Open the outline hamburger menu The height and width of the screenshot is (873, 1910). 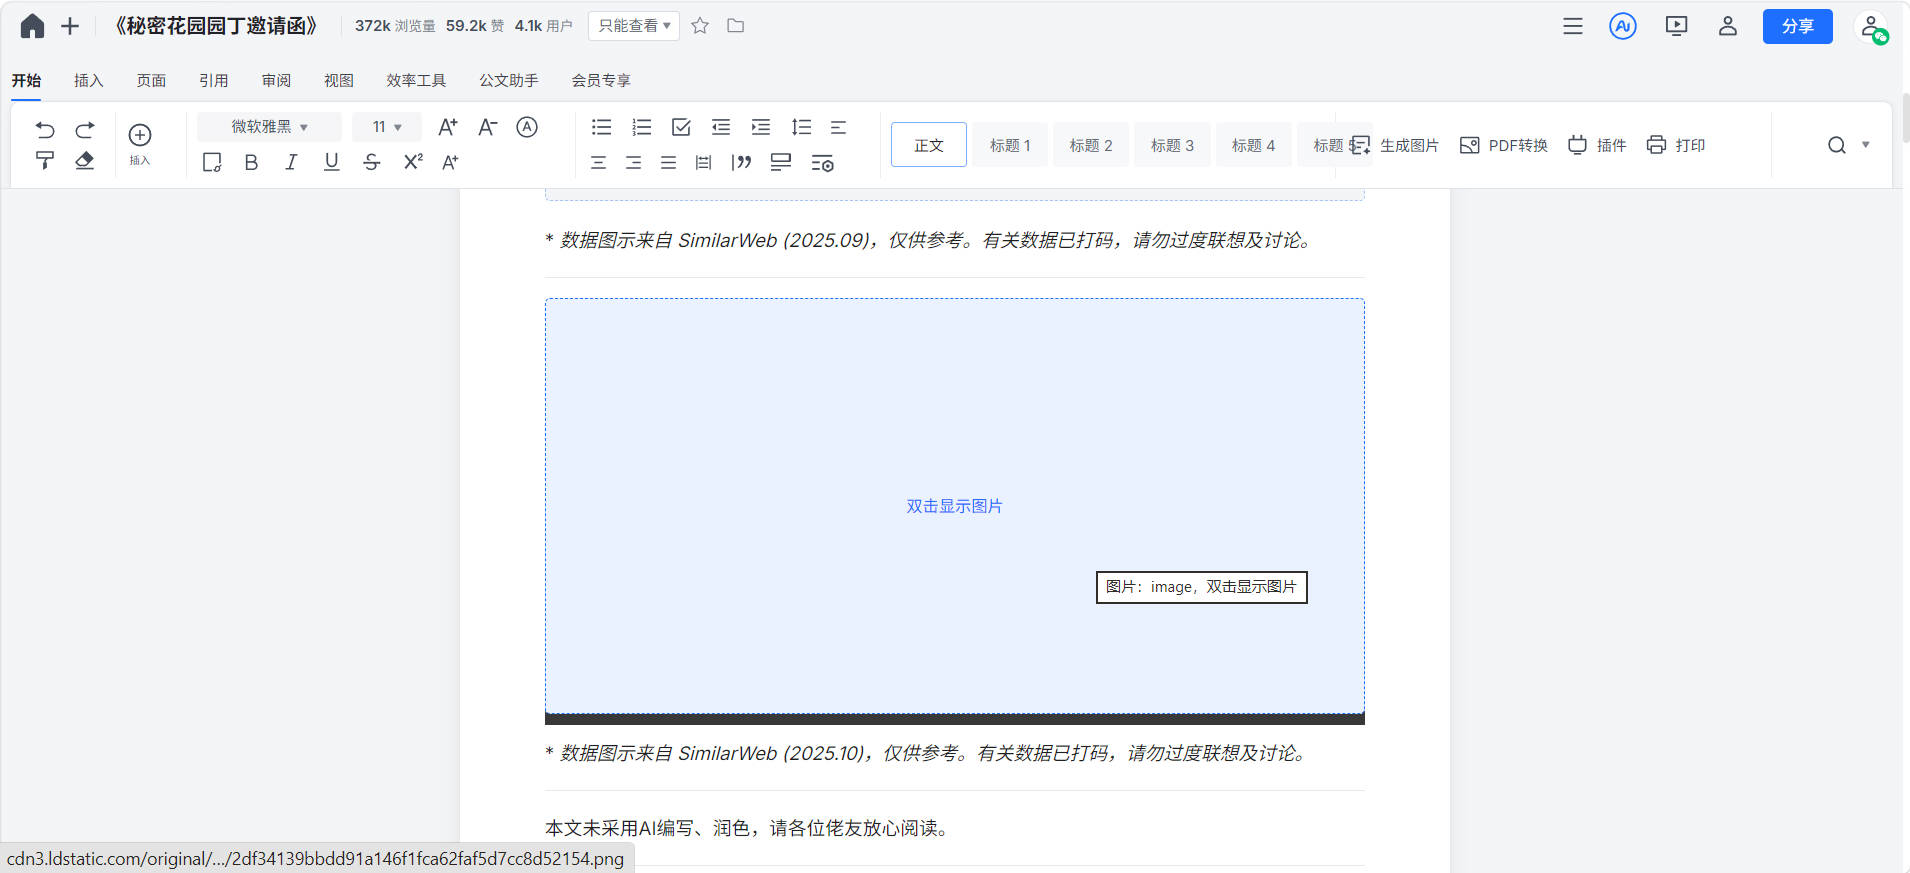1573,26
